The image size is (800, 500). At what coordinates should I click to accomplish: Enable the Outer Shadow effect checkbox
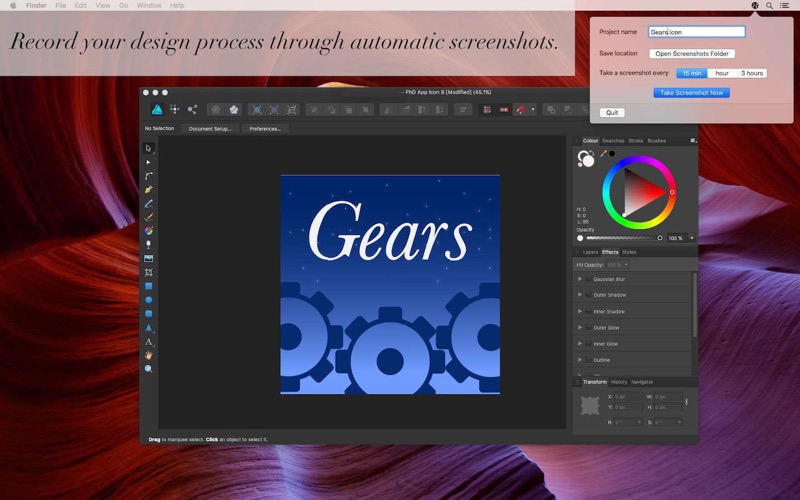click(588, 295)
